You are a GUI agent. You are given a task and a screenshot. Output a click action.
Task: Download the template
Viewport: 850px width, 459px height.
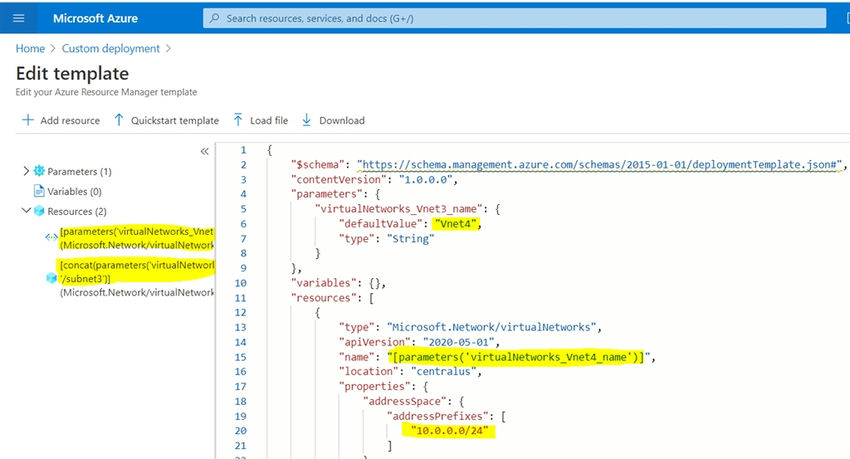pos(333,120)
